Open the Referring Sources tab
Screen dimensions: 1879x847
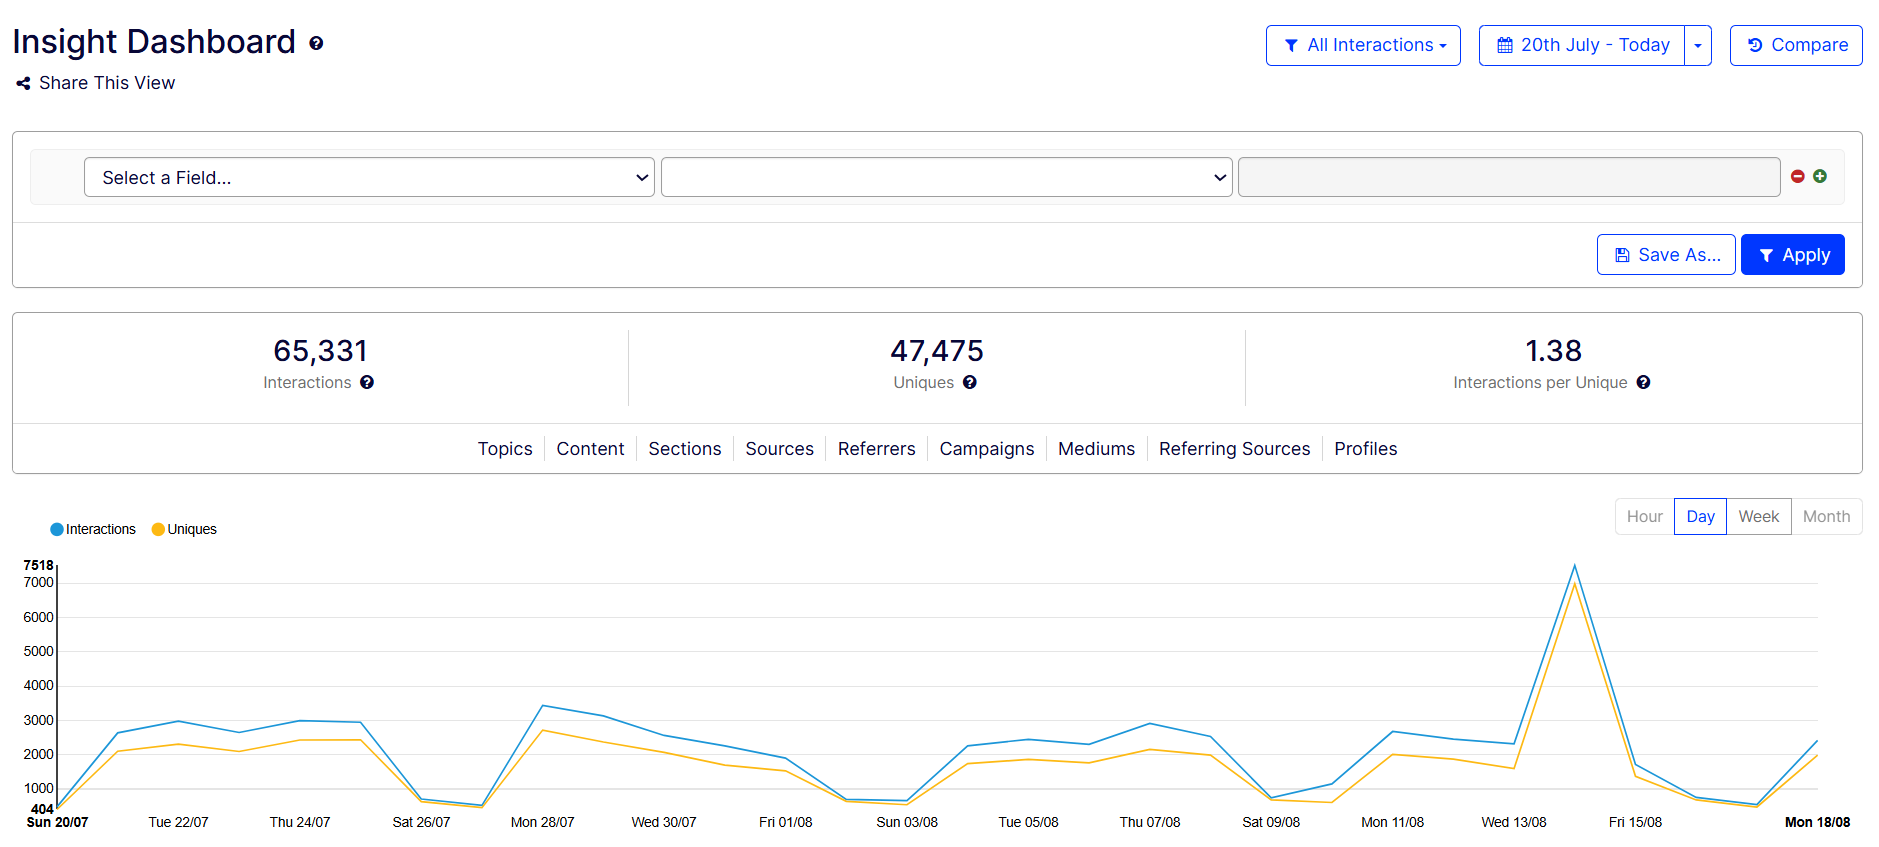[1234, 449]
